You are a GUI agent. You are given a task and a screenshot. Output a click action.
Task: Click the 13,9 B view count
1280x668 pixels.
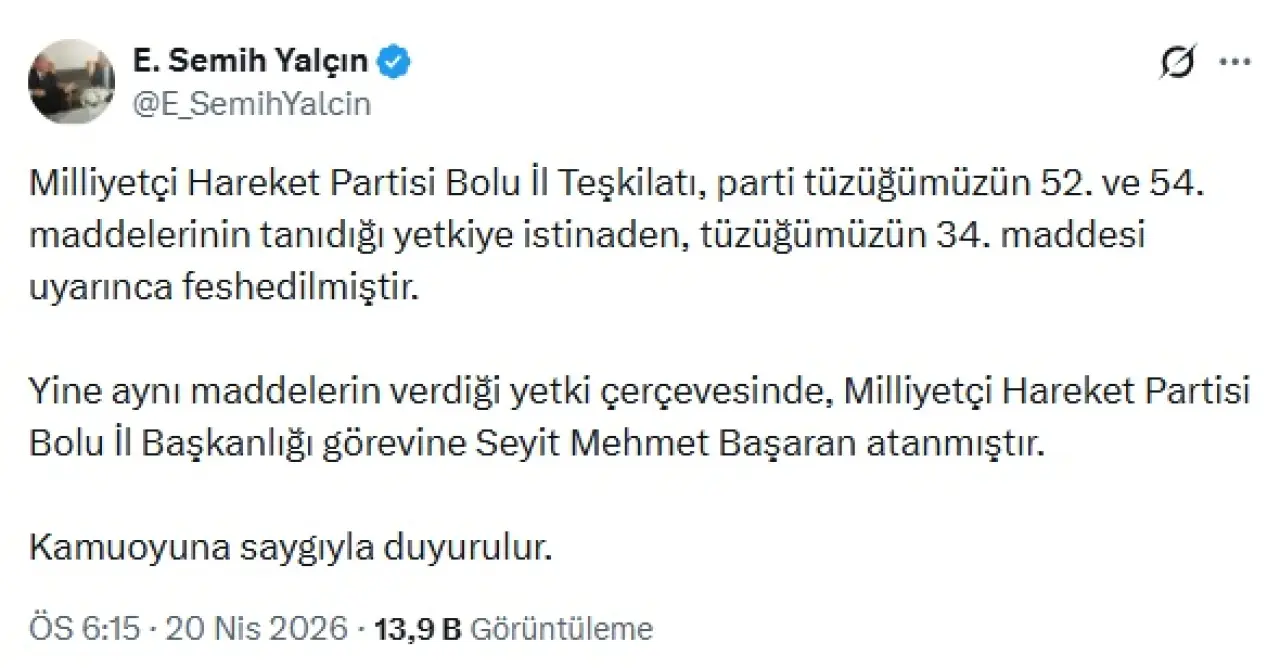(416, 629)
